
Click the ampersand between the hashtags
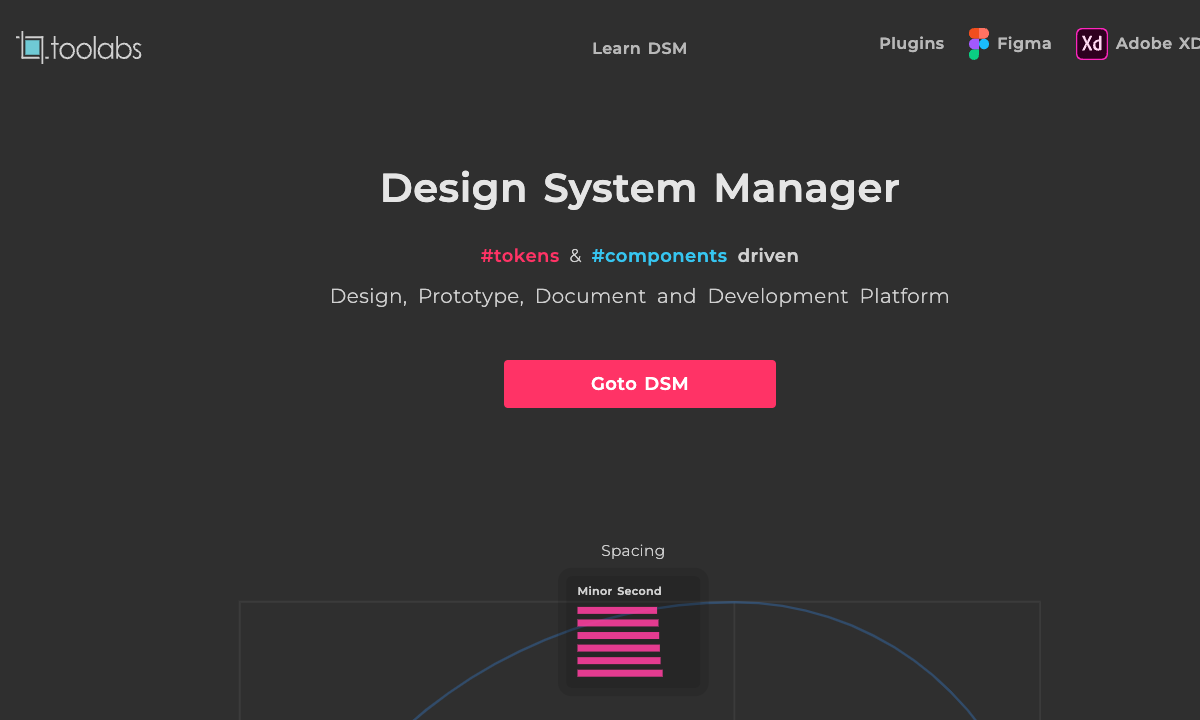click(575, 256)
